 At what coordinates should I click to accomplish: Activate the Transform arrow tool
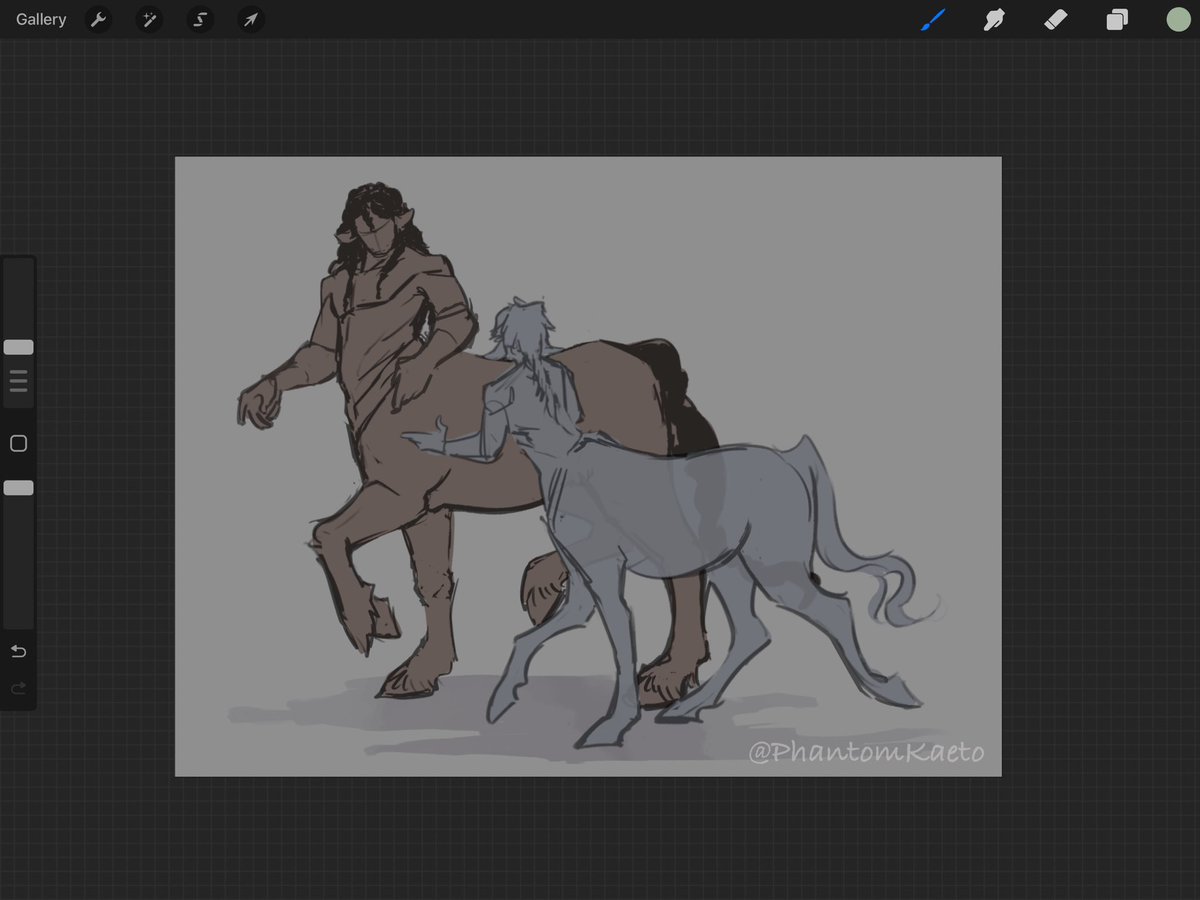point(251,19)
